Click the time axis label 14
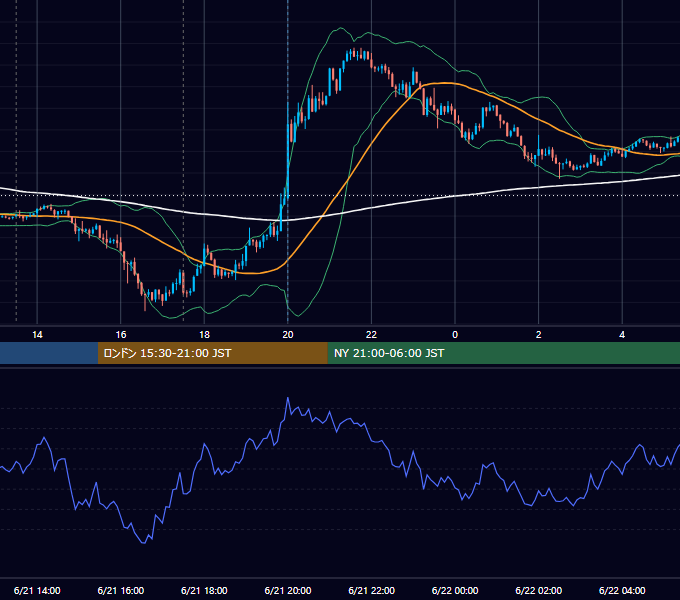Screen dimensions: 680x600 click(x=37, y=335)
